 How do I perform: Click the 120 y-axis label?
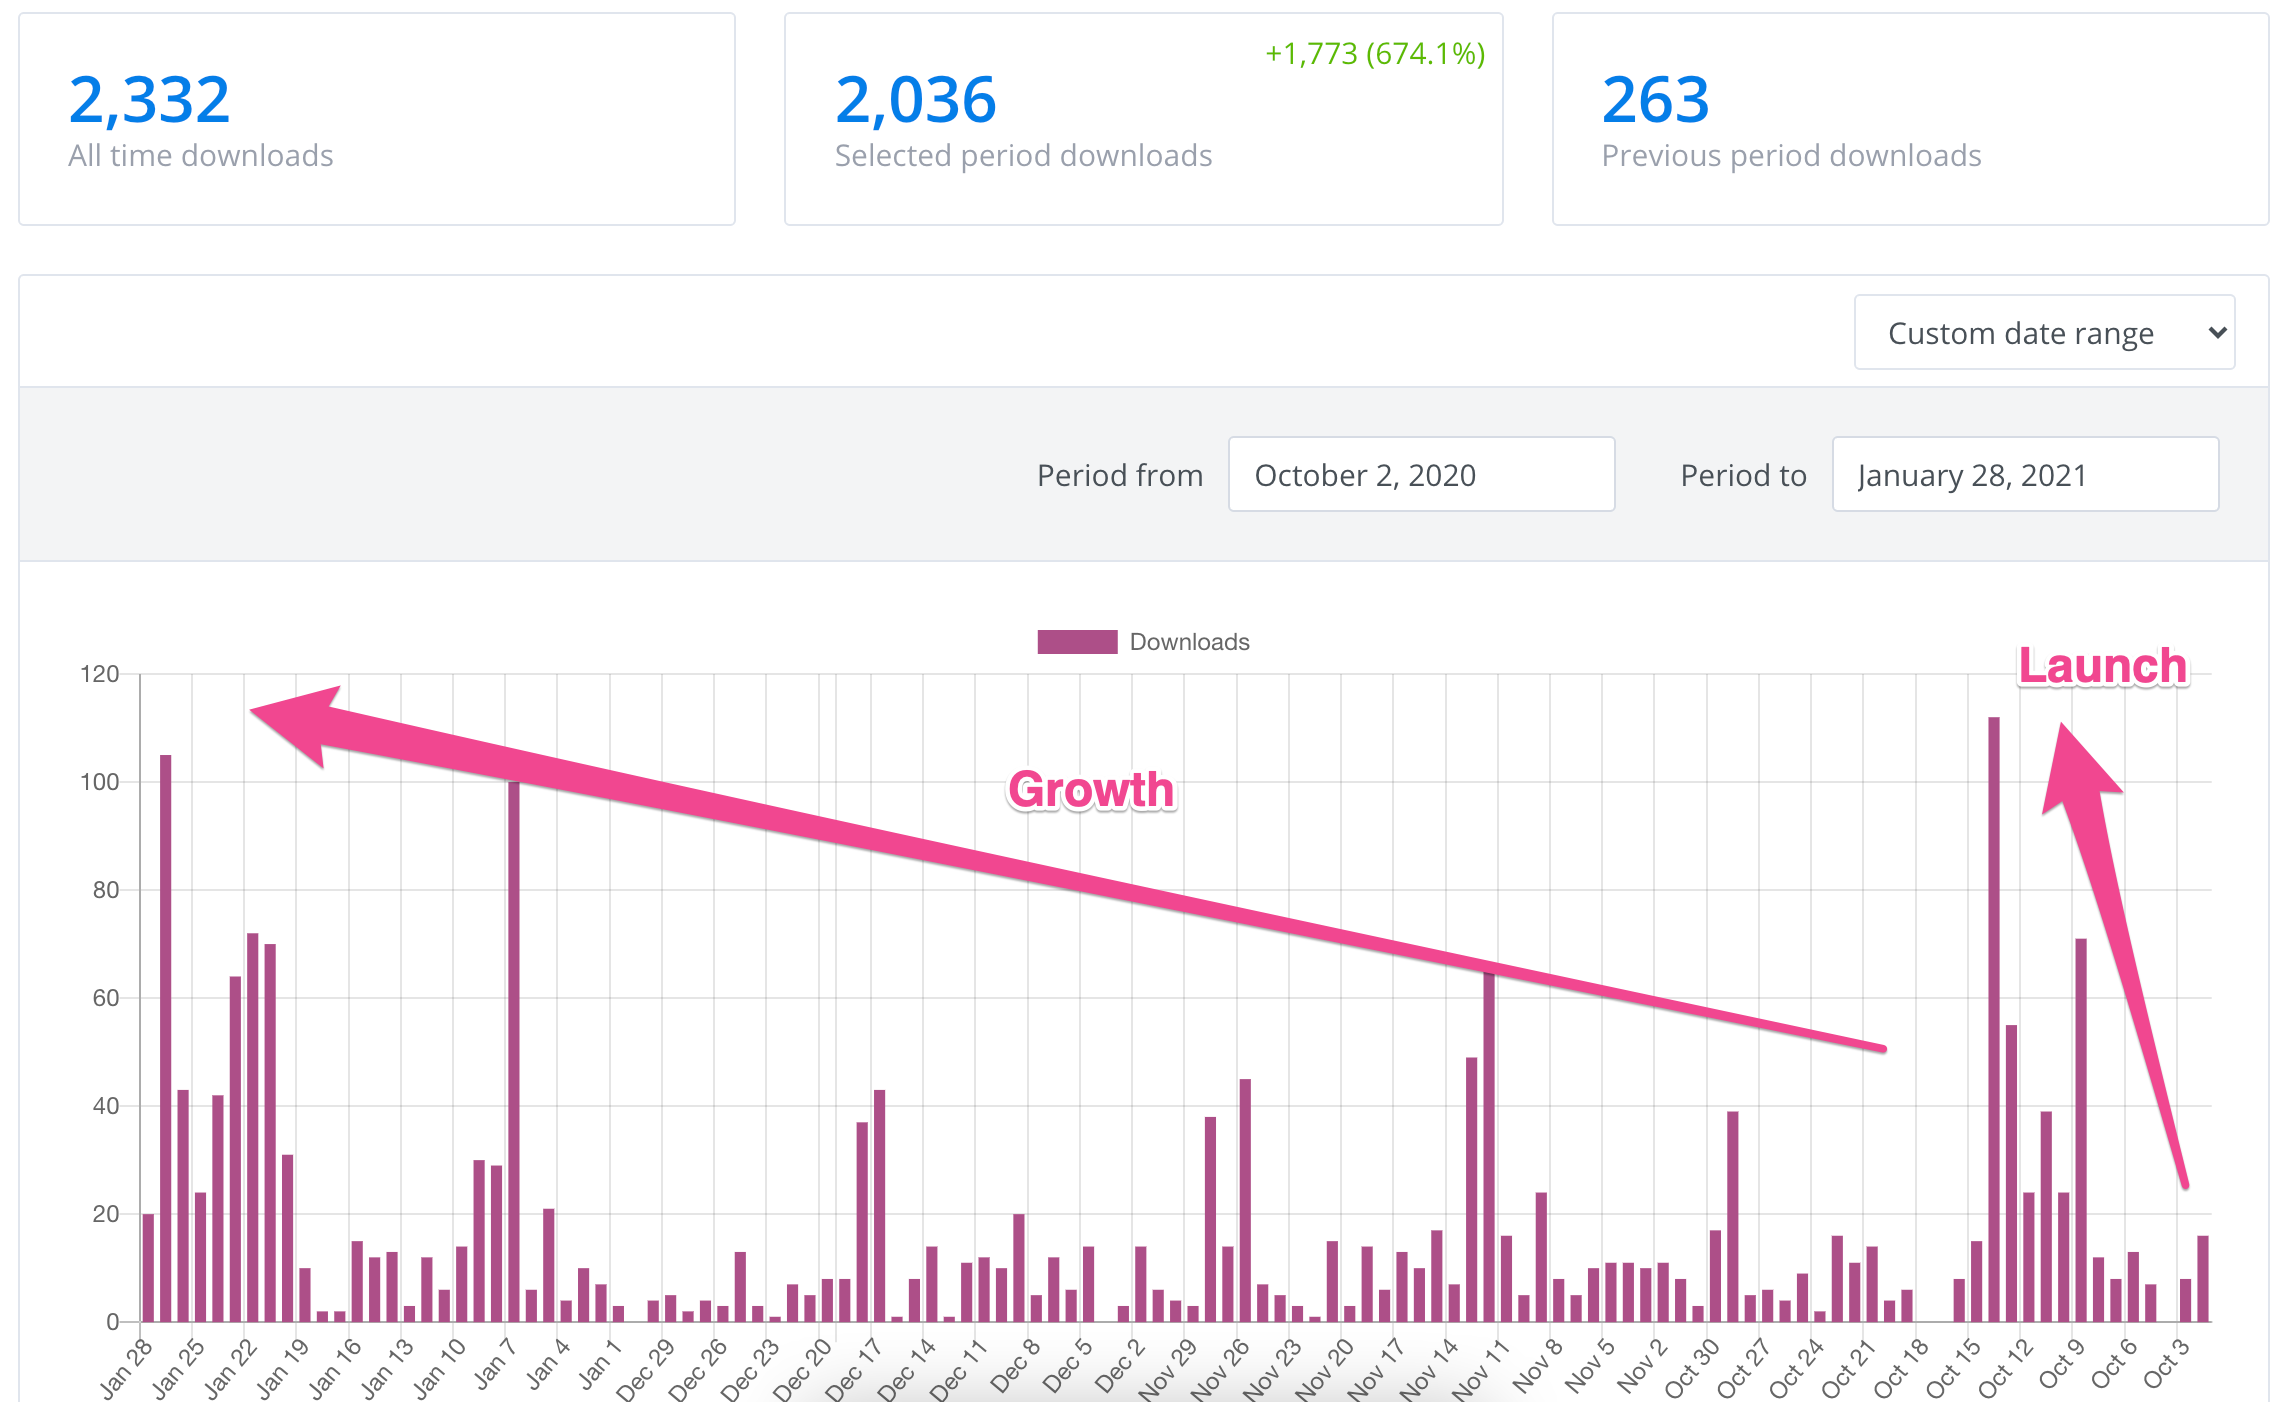[99, 674]
